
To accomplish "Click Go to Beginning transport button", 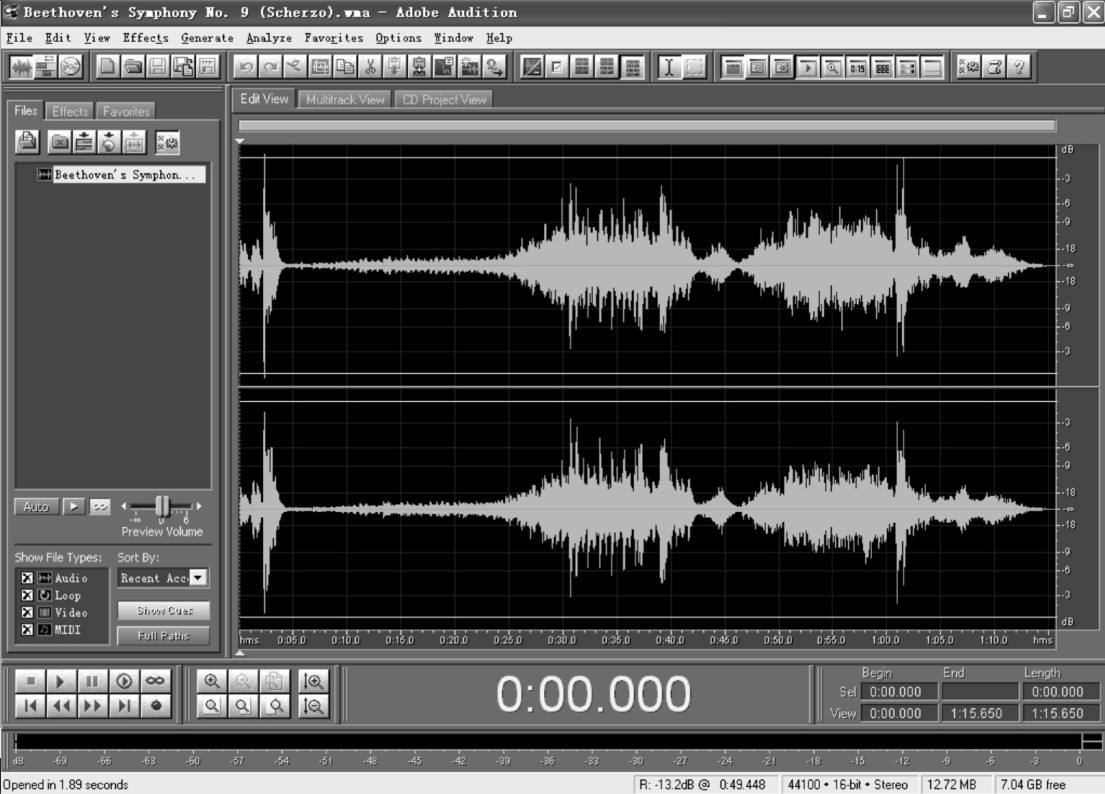I will tap(30, 705).
